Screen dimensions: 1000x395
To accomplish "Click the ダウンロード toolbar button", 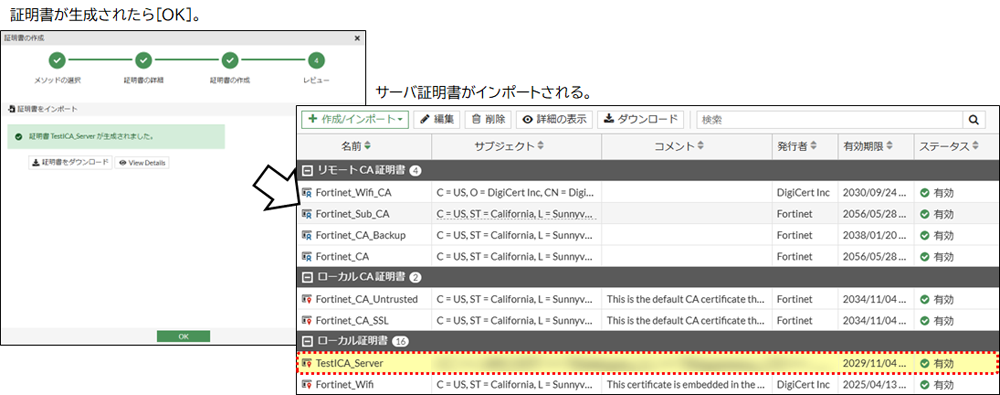I will [641, 119].
